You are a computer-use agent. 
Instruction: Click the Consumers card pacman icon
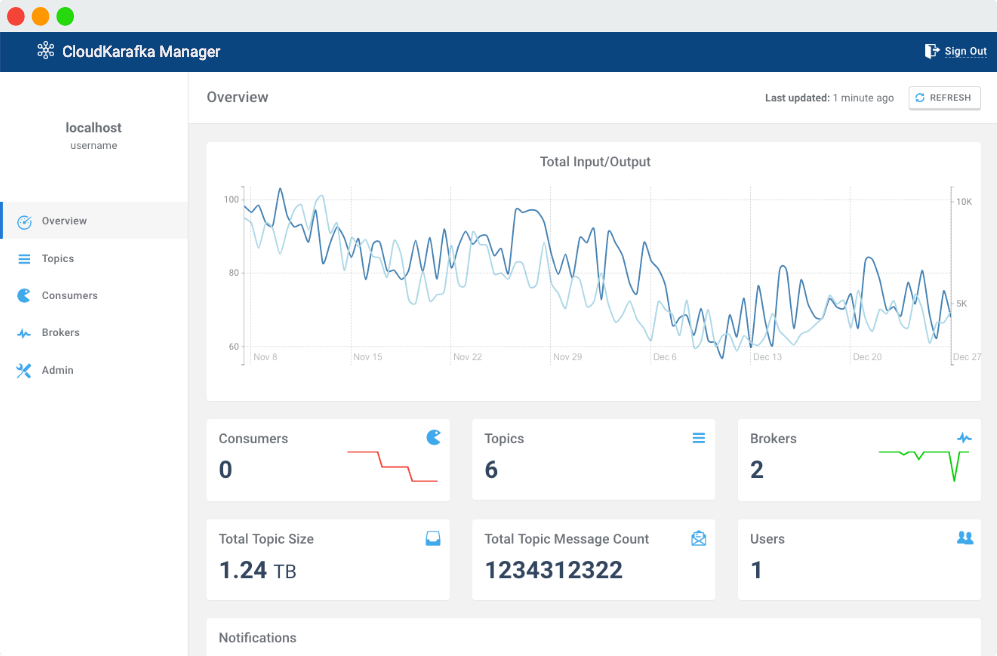click(433, 437)
